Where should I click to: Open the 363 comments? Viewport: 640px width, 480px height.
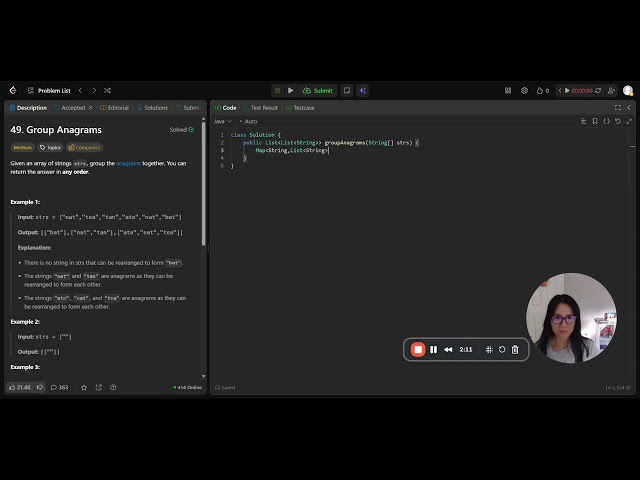pos(60,387)
